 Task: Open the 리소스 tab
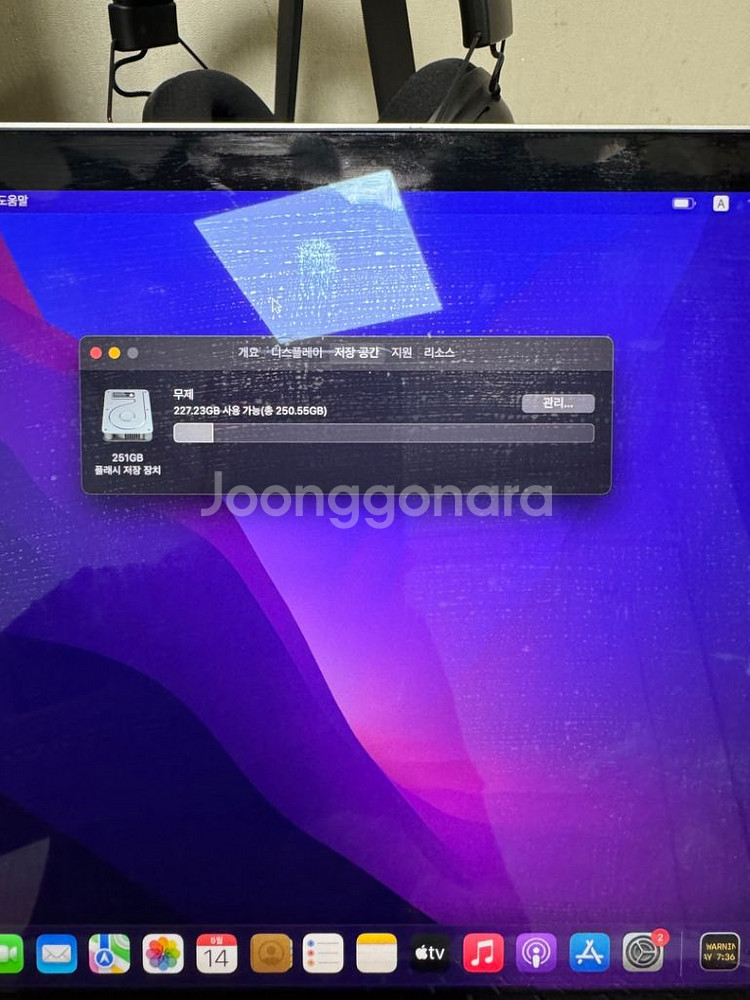[439, 352]
